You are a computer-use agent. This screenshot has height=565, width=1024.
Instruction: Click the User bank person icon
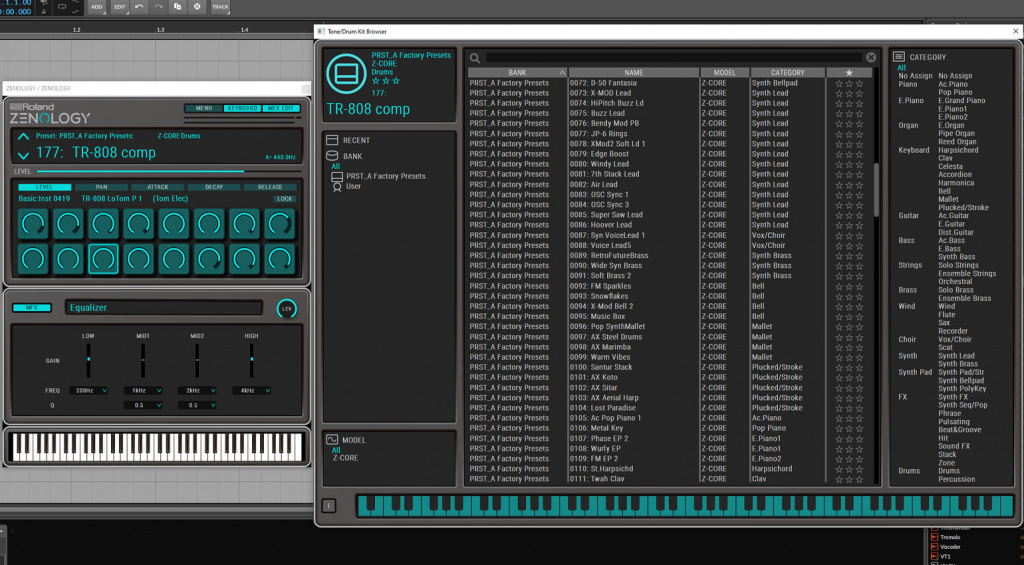click(x=337, y=187)
